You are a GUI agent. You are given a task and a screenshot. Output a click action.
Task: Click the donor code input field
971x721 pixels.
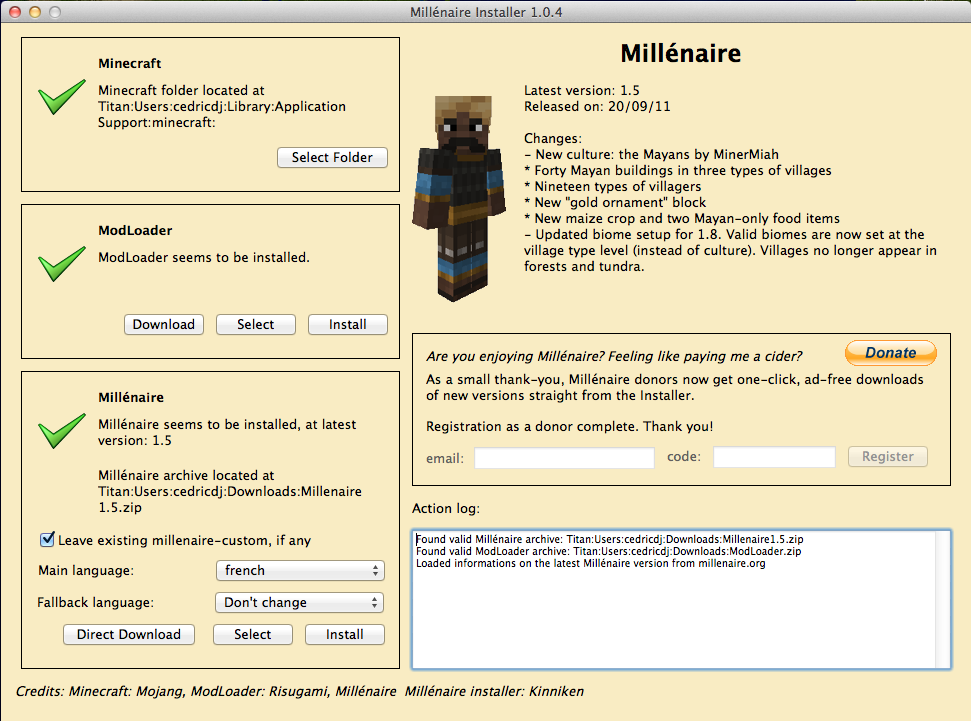click(774, 457)
